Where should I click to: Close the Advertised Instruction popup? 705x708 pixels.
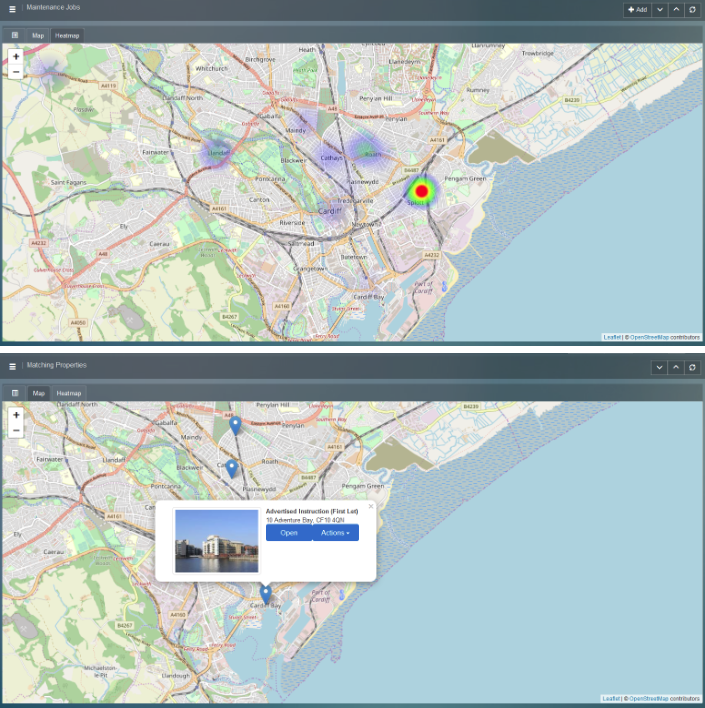(370, 506)
